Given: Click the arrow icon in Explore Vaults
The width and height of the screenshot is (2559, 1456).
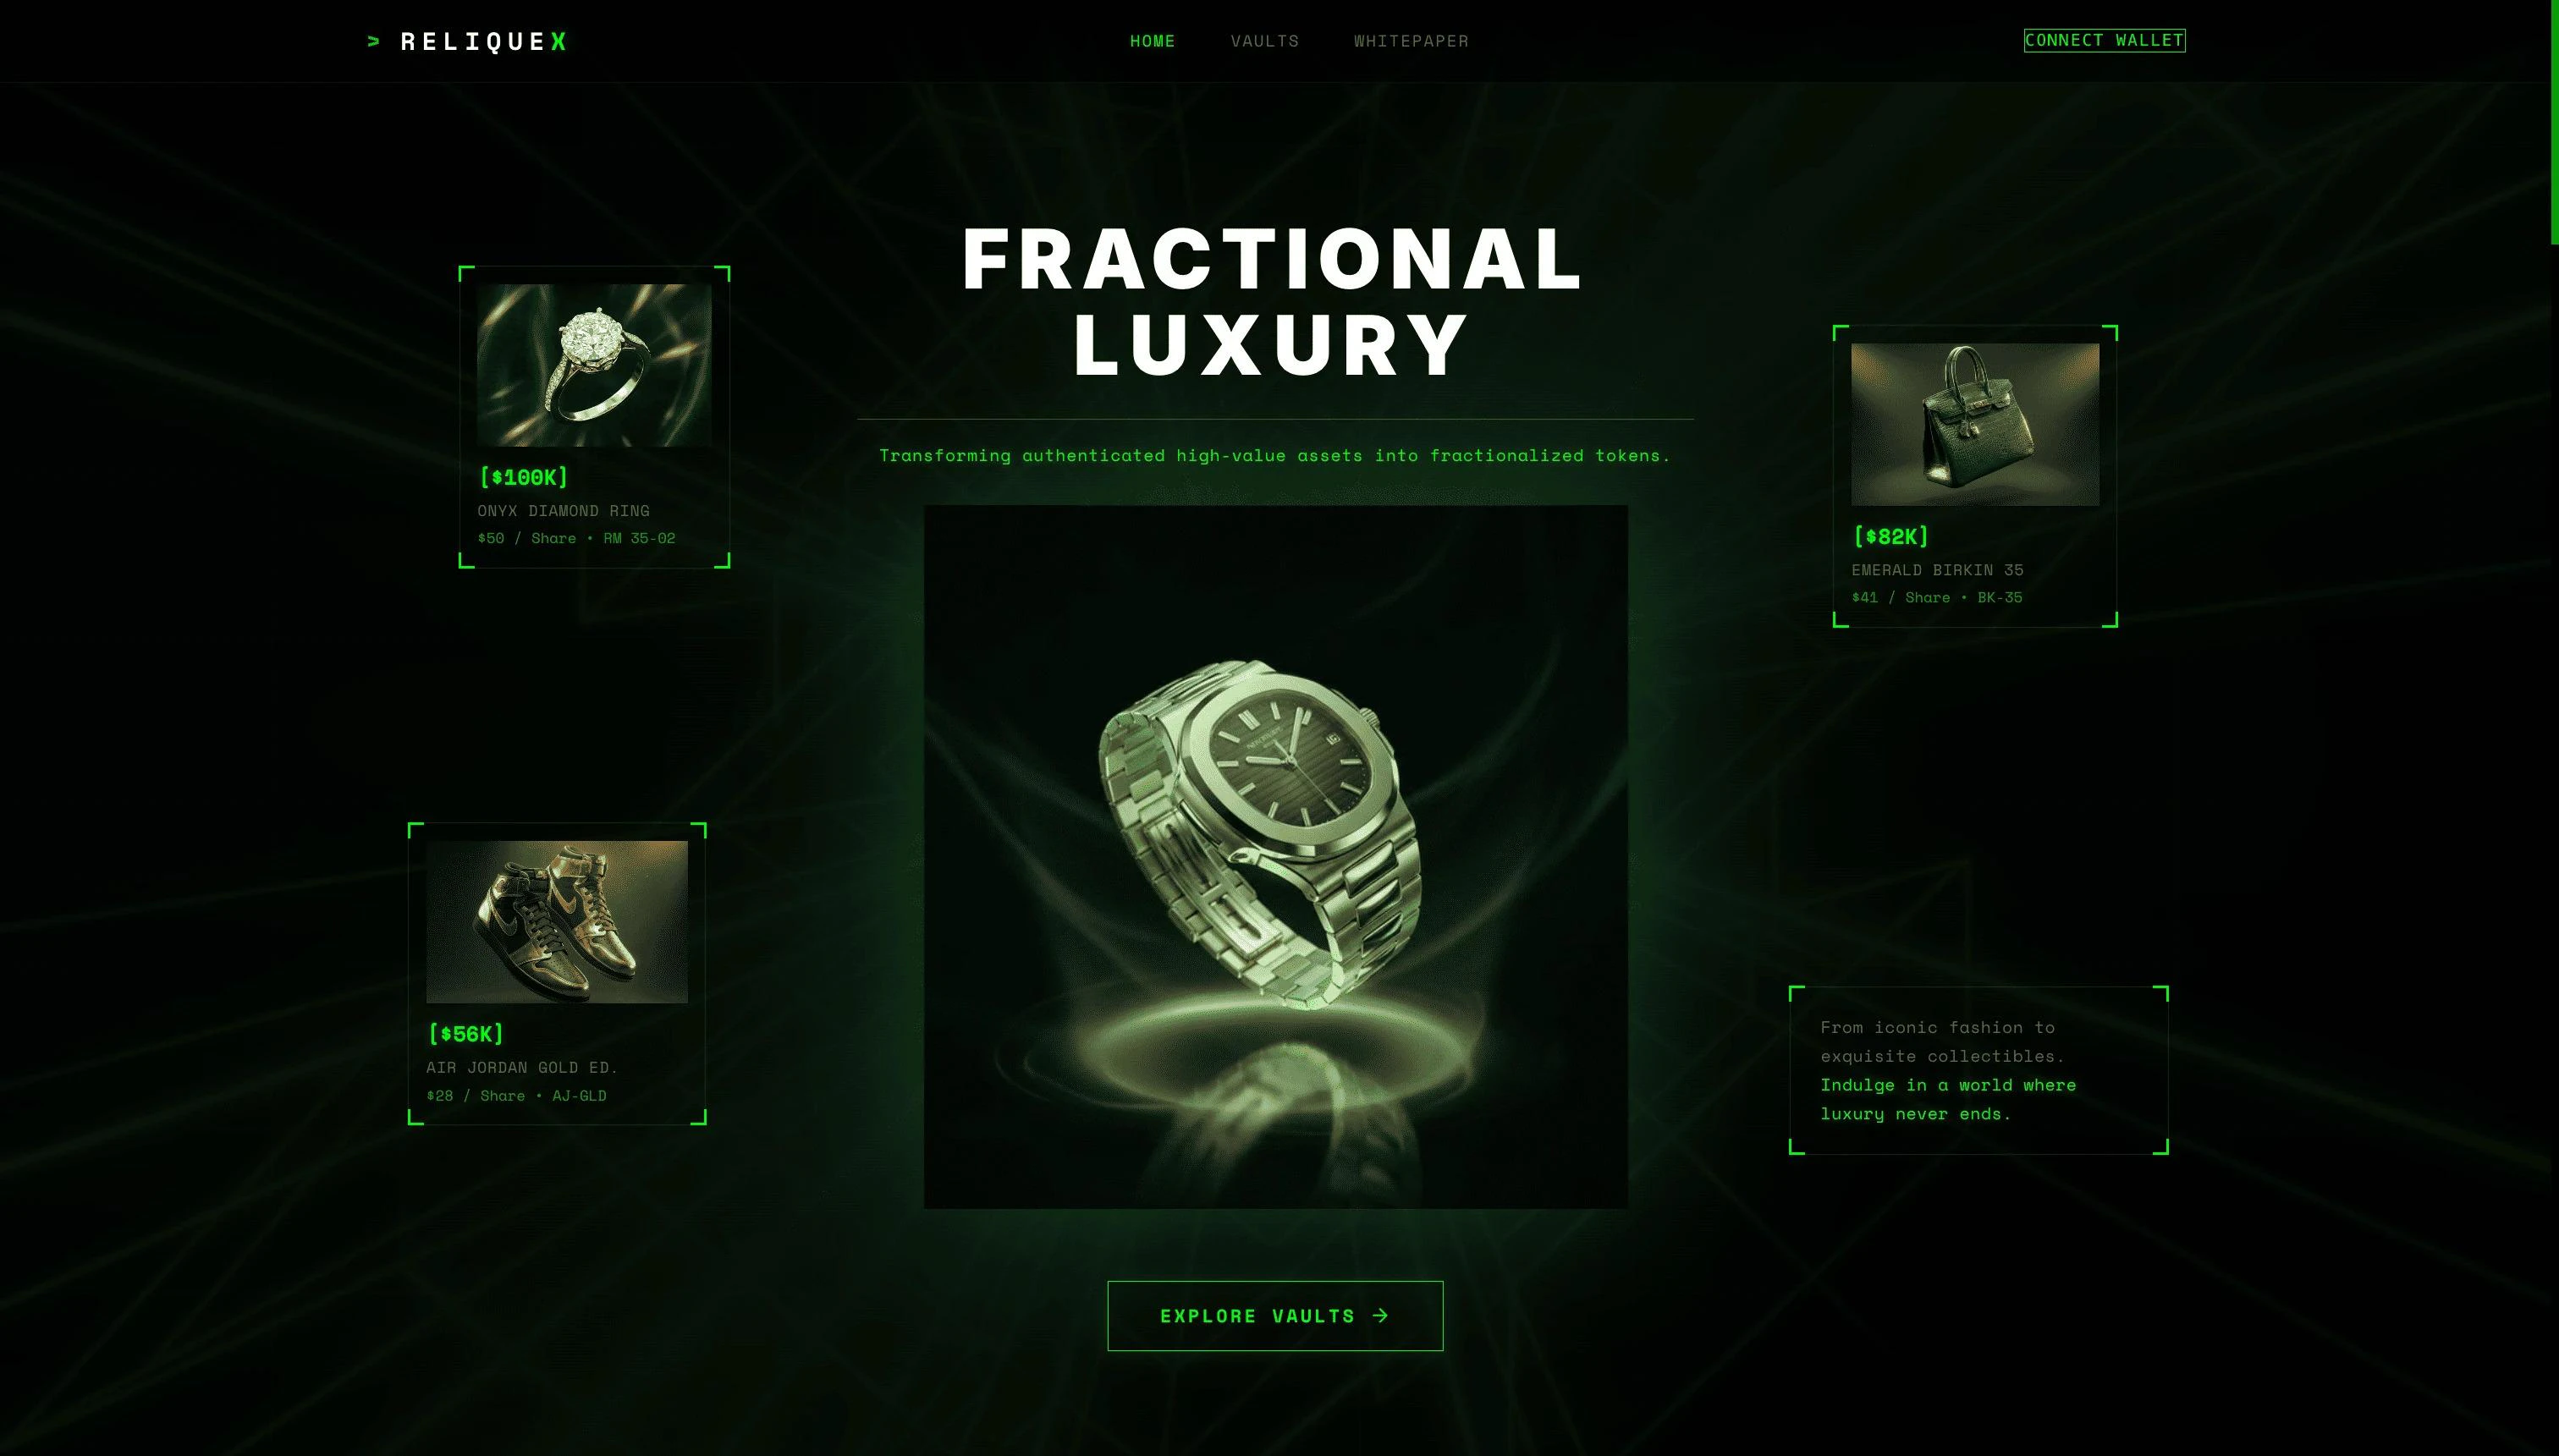Looking at the screenshot, I should coord(1380,1315).
